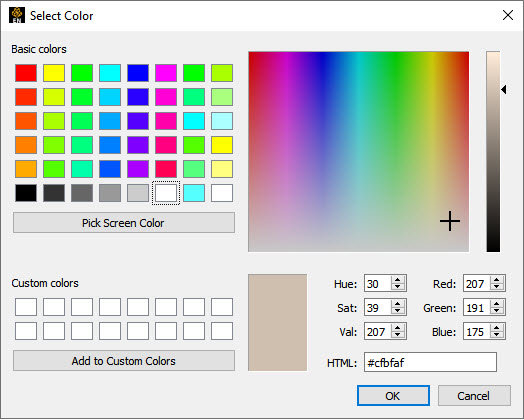The width and height of the screenshot is (524, 420).
Task: Increase the Blue value with up arrow
Action: click(497, 328)
